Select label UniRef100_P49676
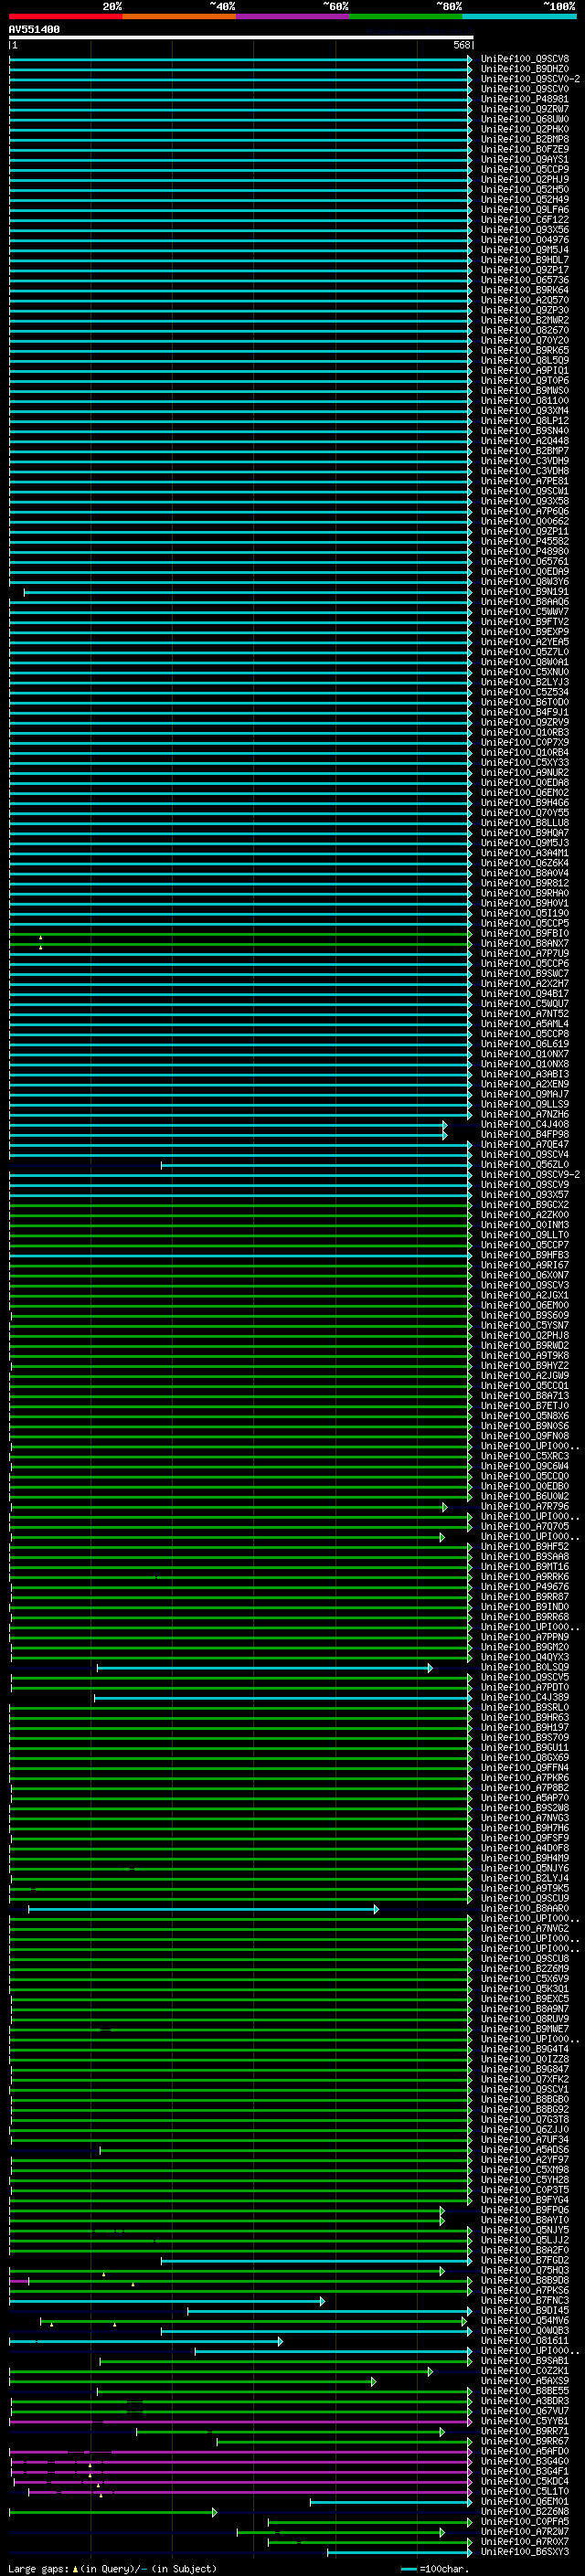Image resolution: width=585 pixels, height=2576 pixels. [525, 1587]
